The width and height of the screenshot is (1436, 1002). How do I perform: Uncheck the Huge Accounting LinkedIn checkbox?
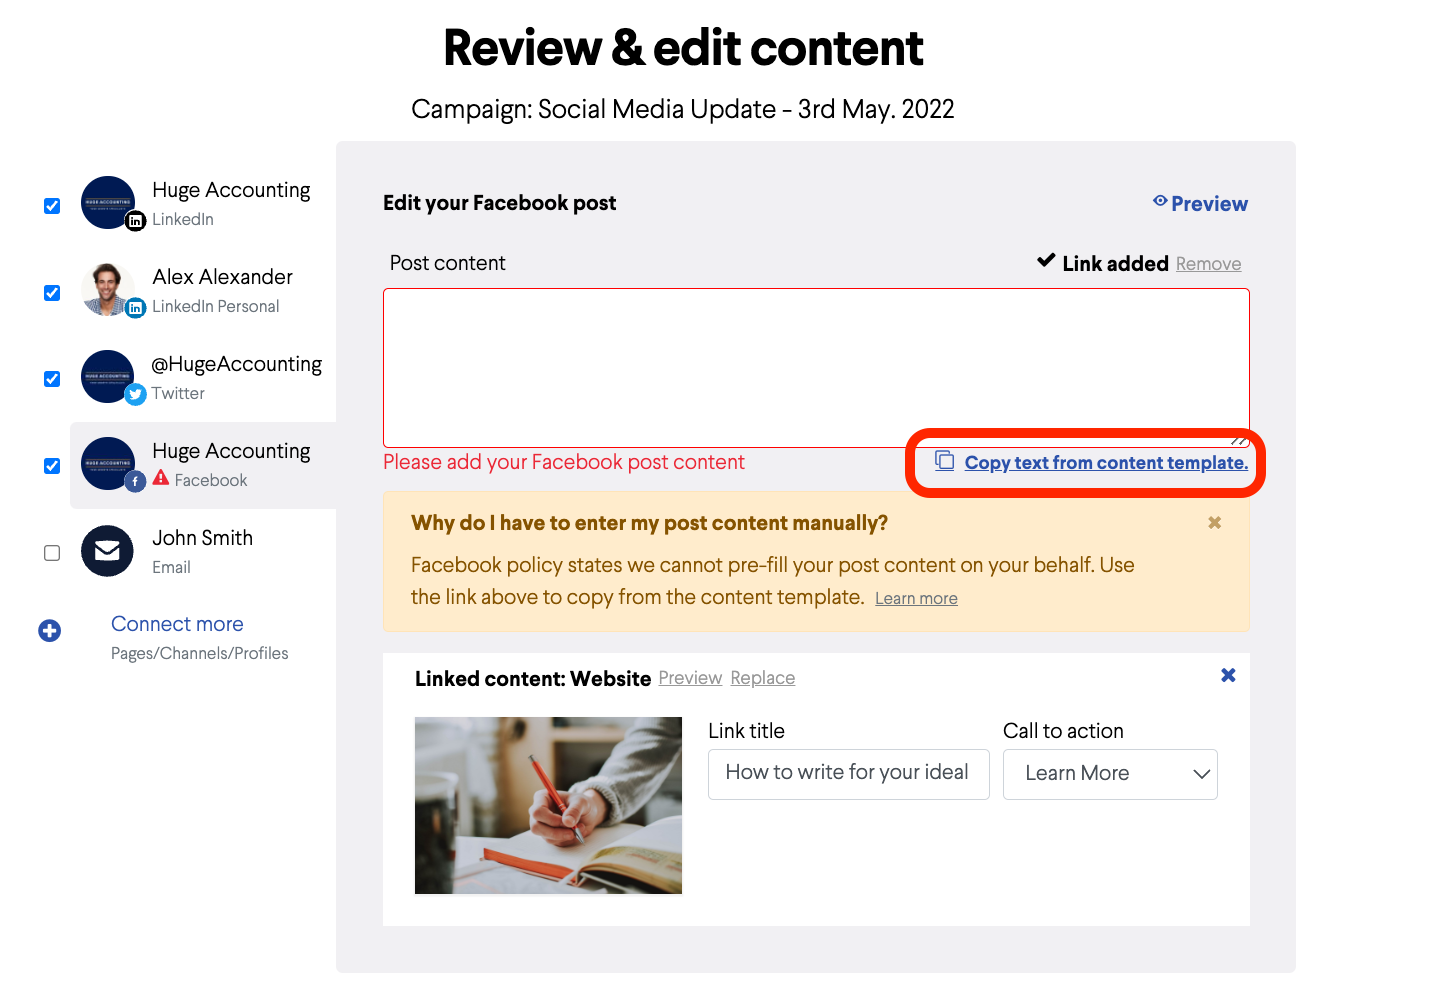pos(52,206)
